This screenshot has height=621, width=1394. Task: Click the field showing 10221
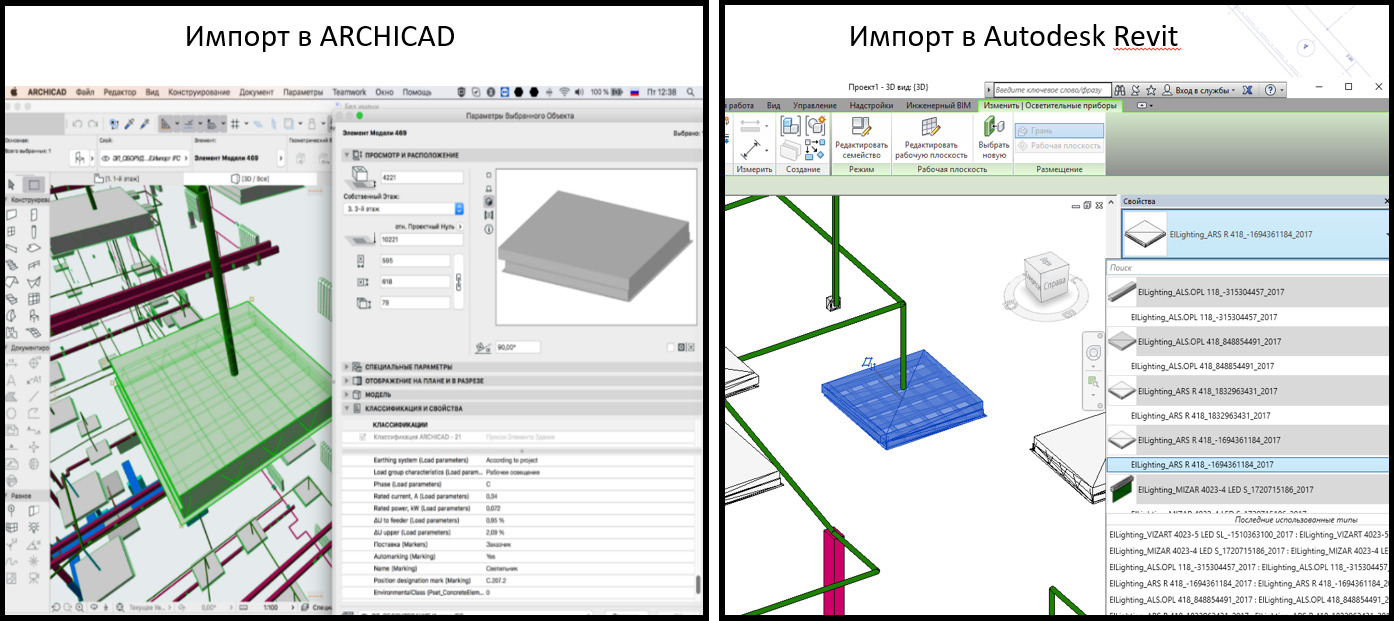[x=421, y=240]
